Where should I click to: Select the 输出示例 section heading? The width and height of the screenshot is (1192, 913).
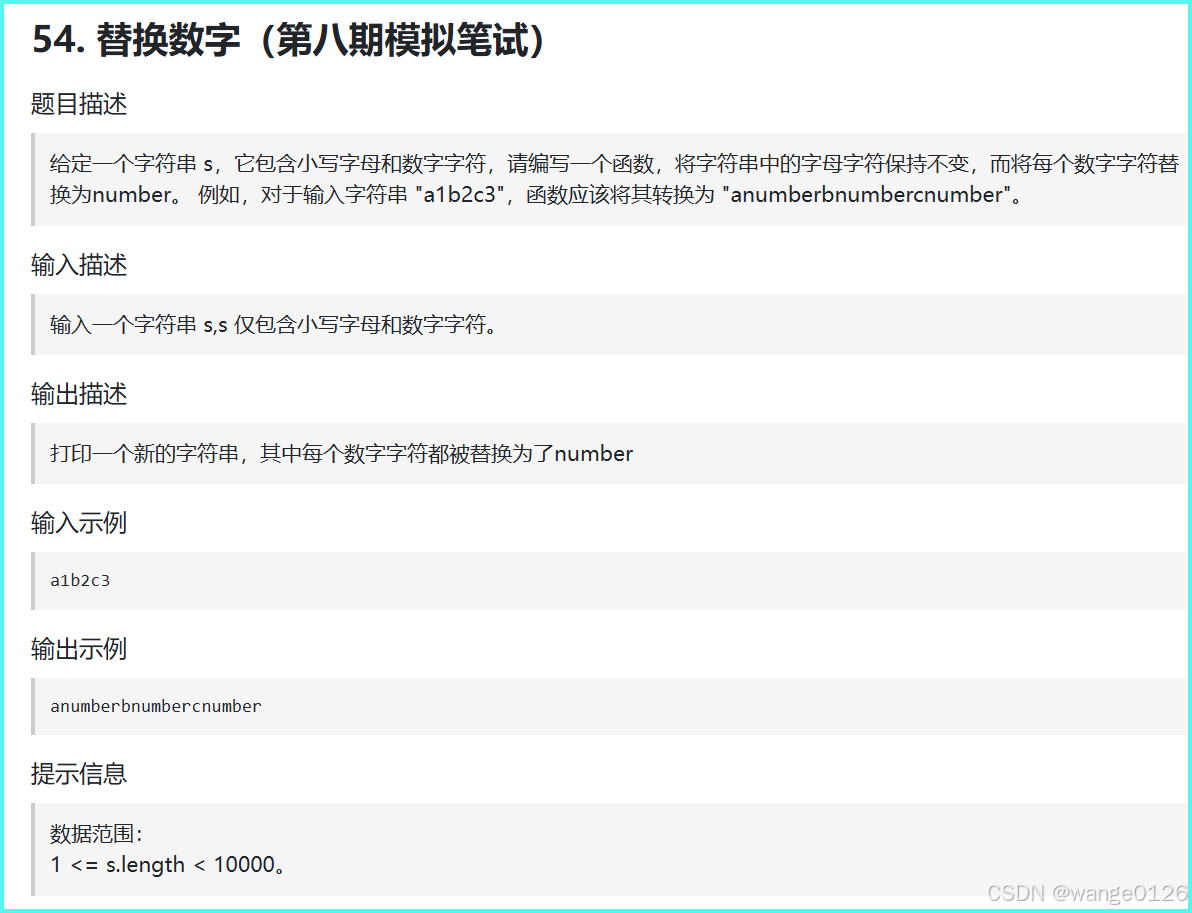tap(78, 648)
